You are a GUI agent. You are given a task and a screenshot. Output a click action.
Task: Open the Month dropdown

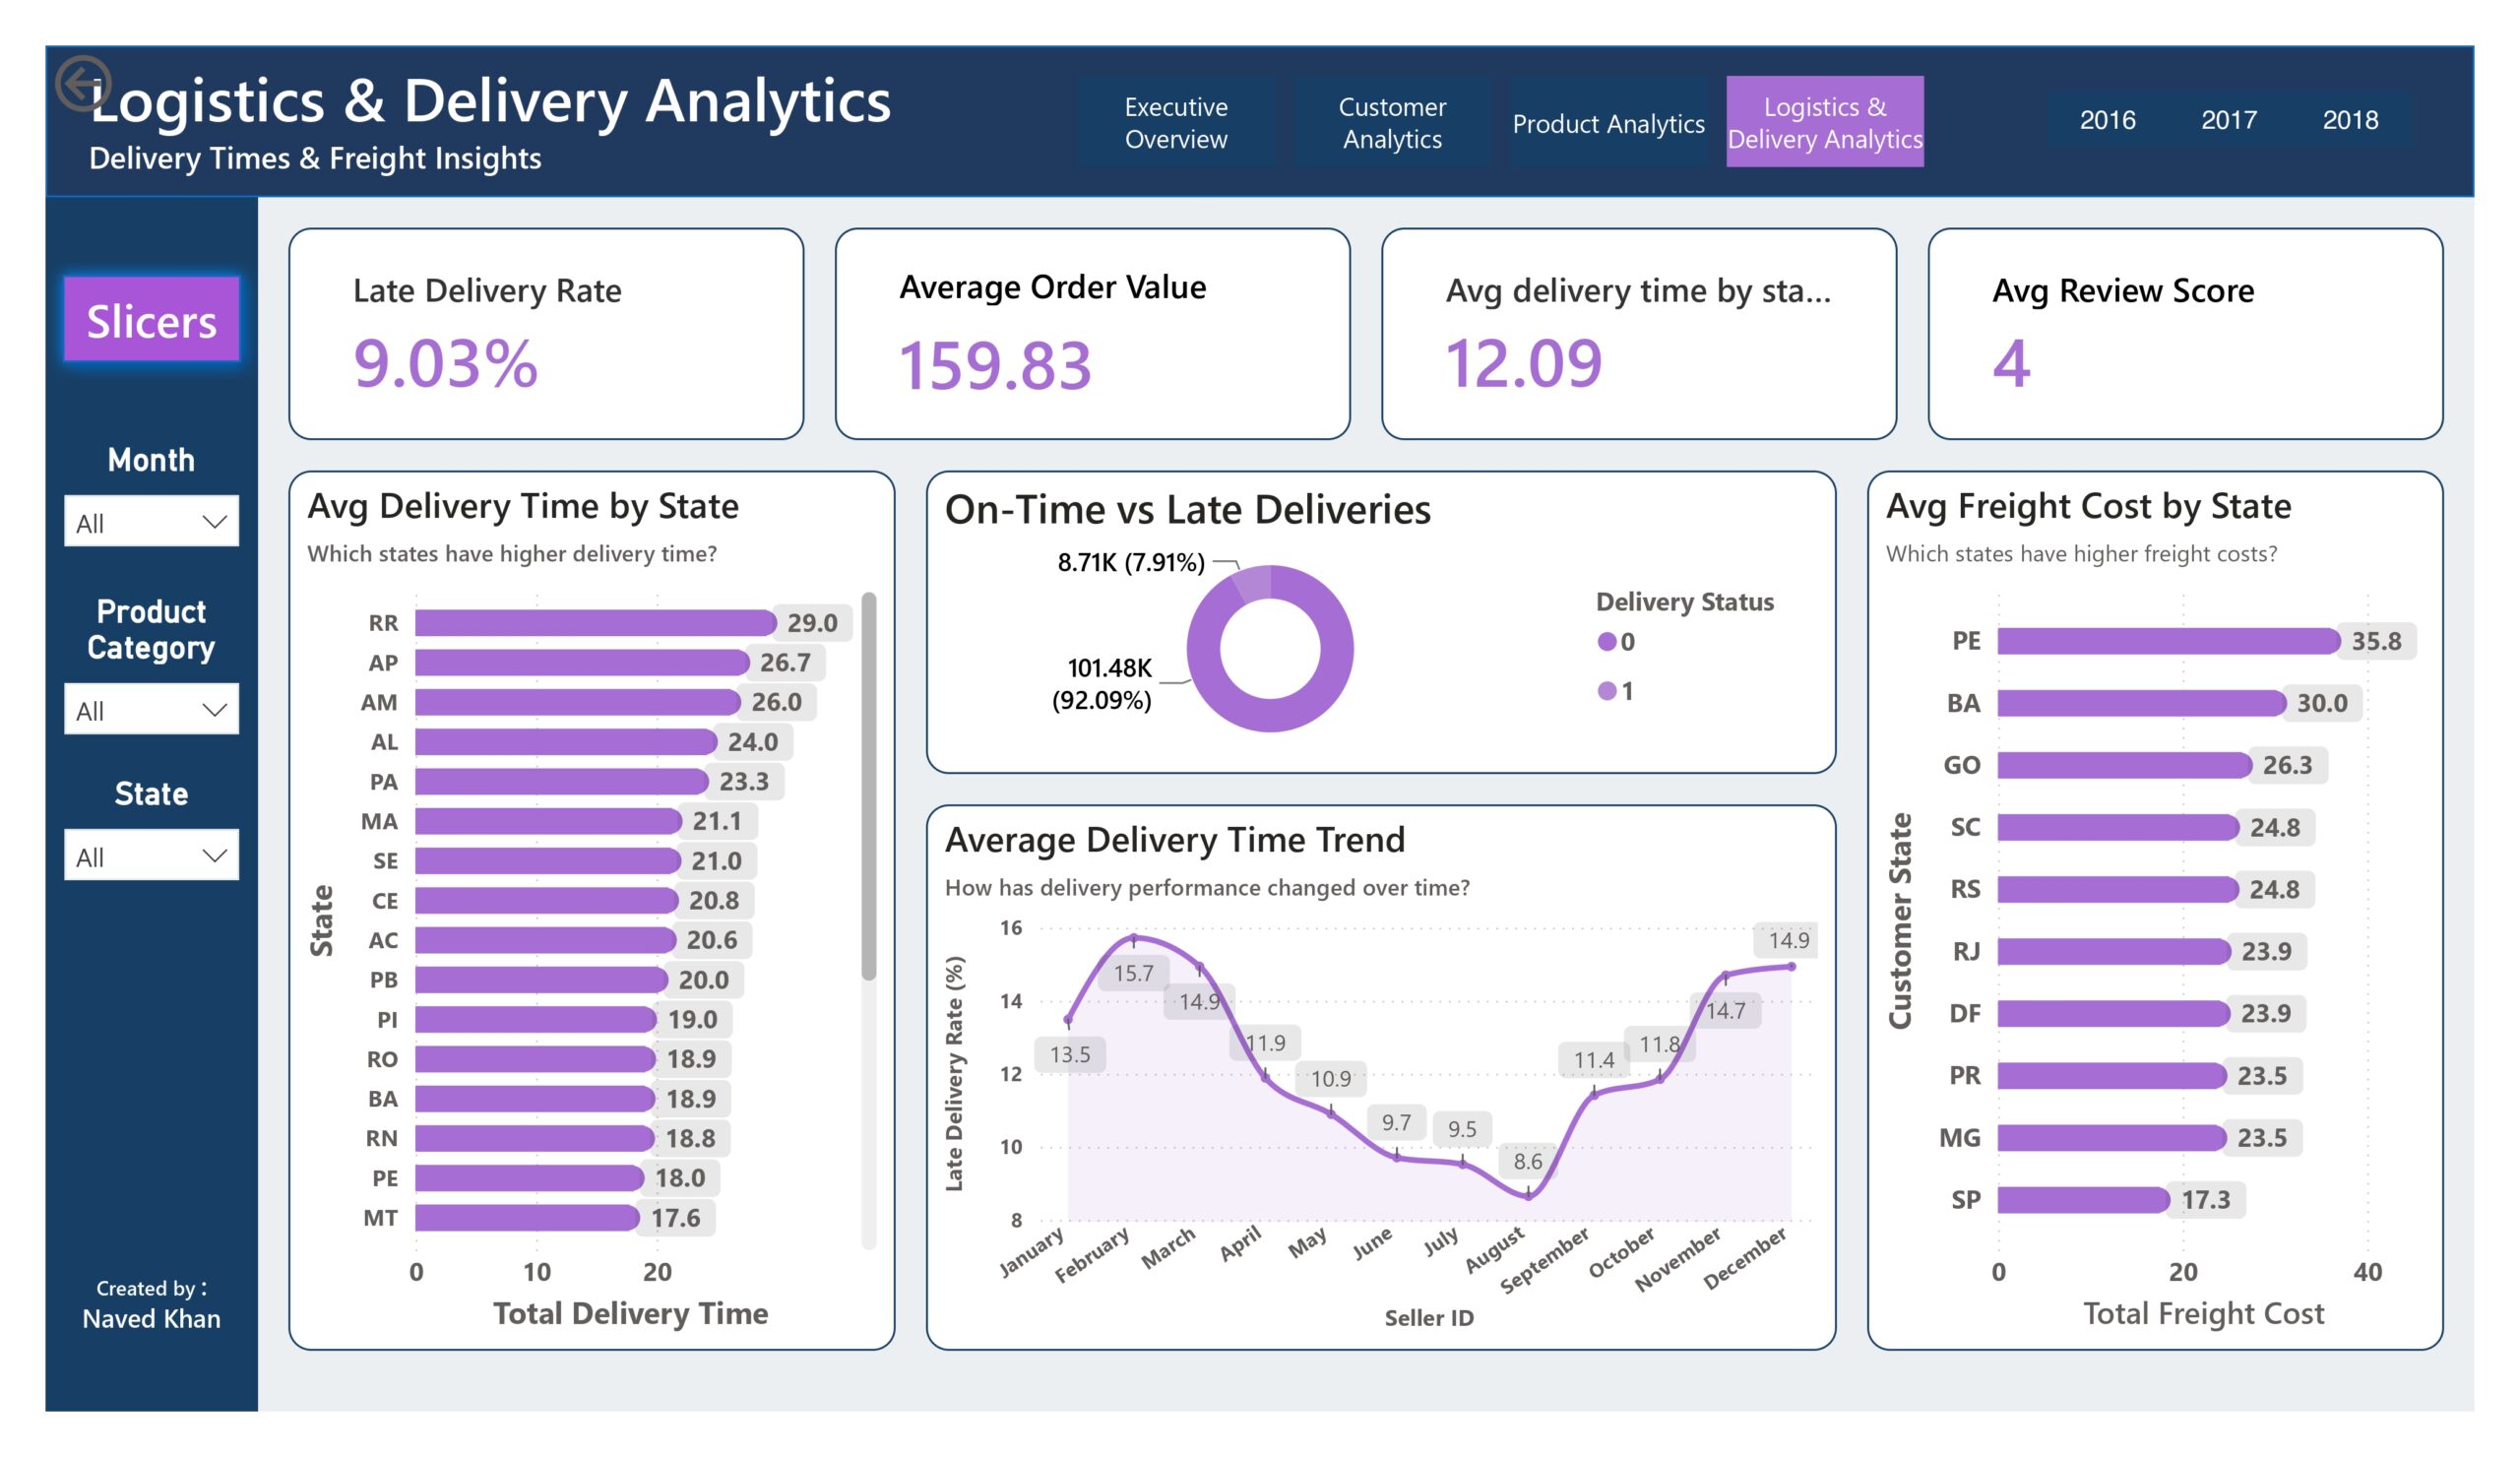tap(151, 522)
